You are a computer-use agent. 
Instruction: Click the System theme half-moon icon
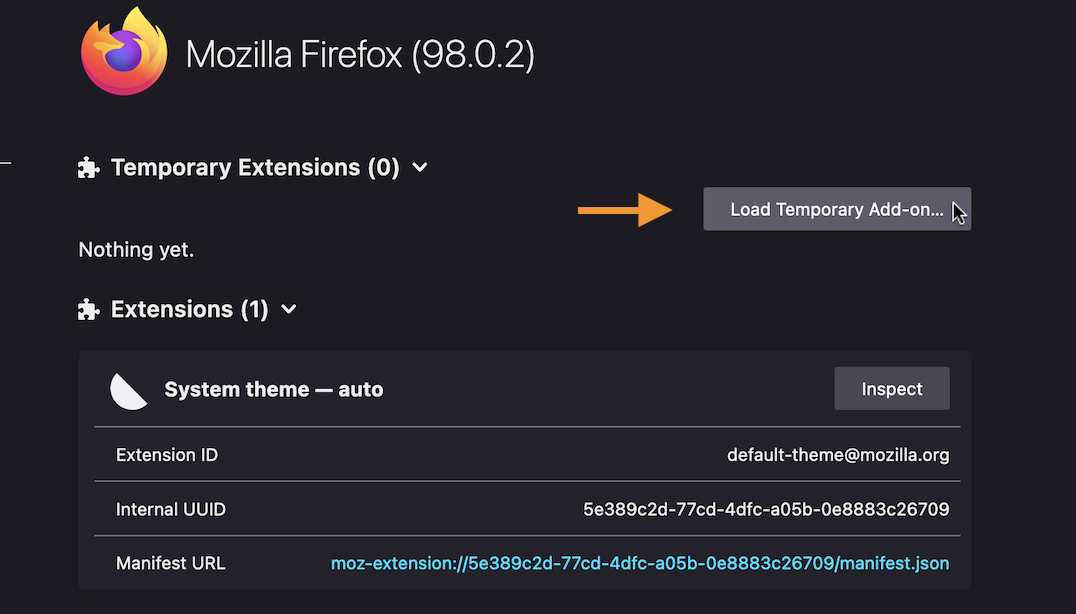coord(128,391)
